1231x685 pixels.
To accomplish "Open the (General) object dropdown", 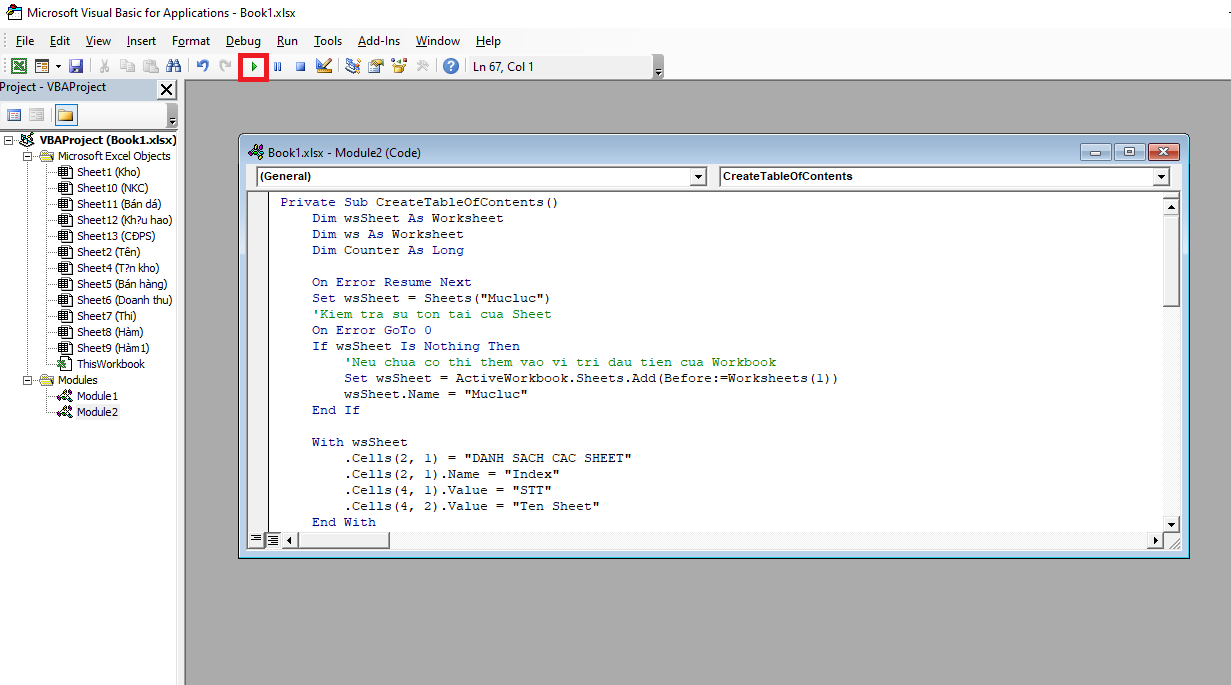I will 698,177.
